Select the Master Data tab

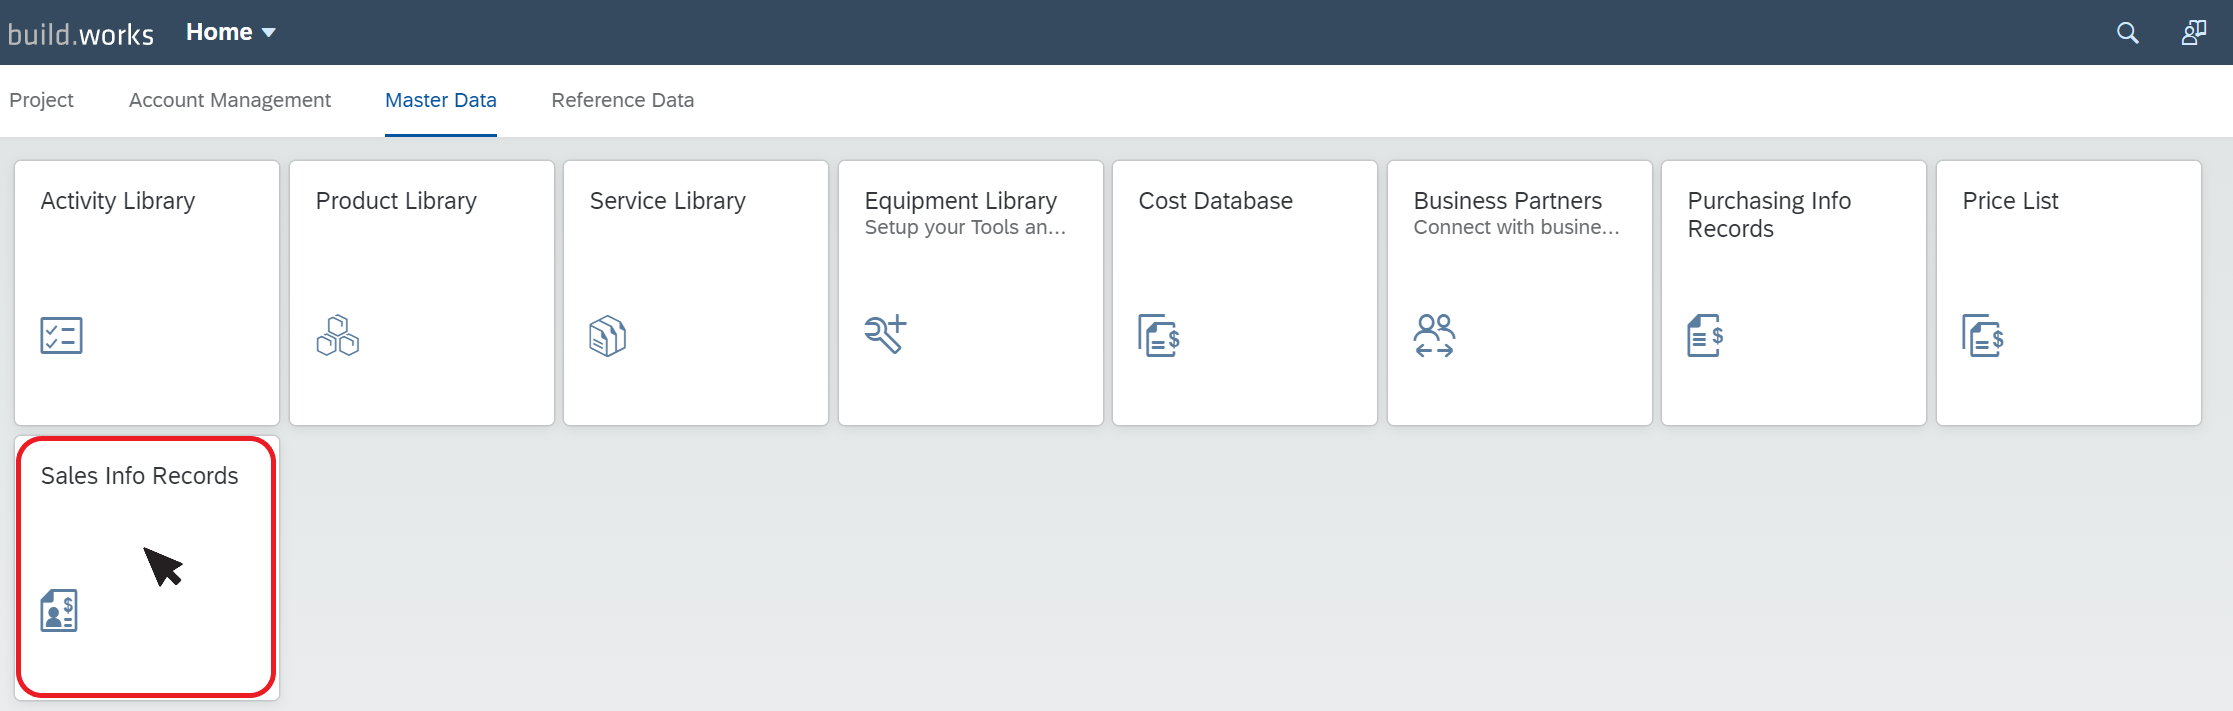tap(441, 100)
